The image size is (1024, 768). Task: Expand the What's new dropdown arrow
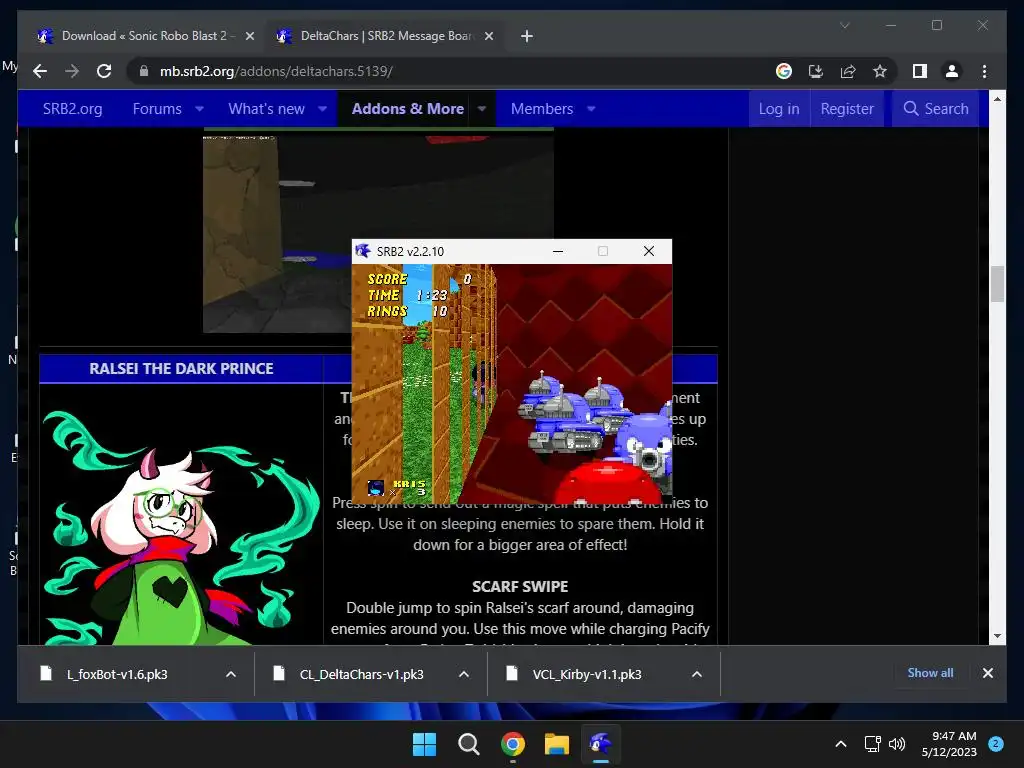tap(323, 108)
